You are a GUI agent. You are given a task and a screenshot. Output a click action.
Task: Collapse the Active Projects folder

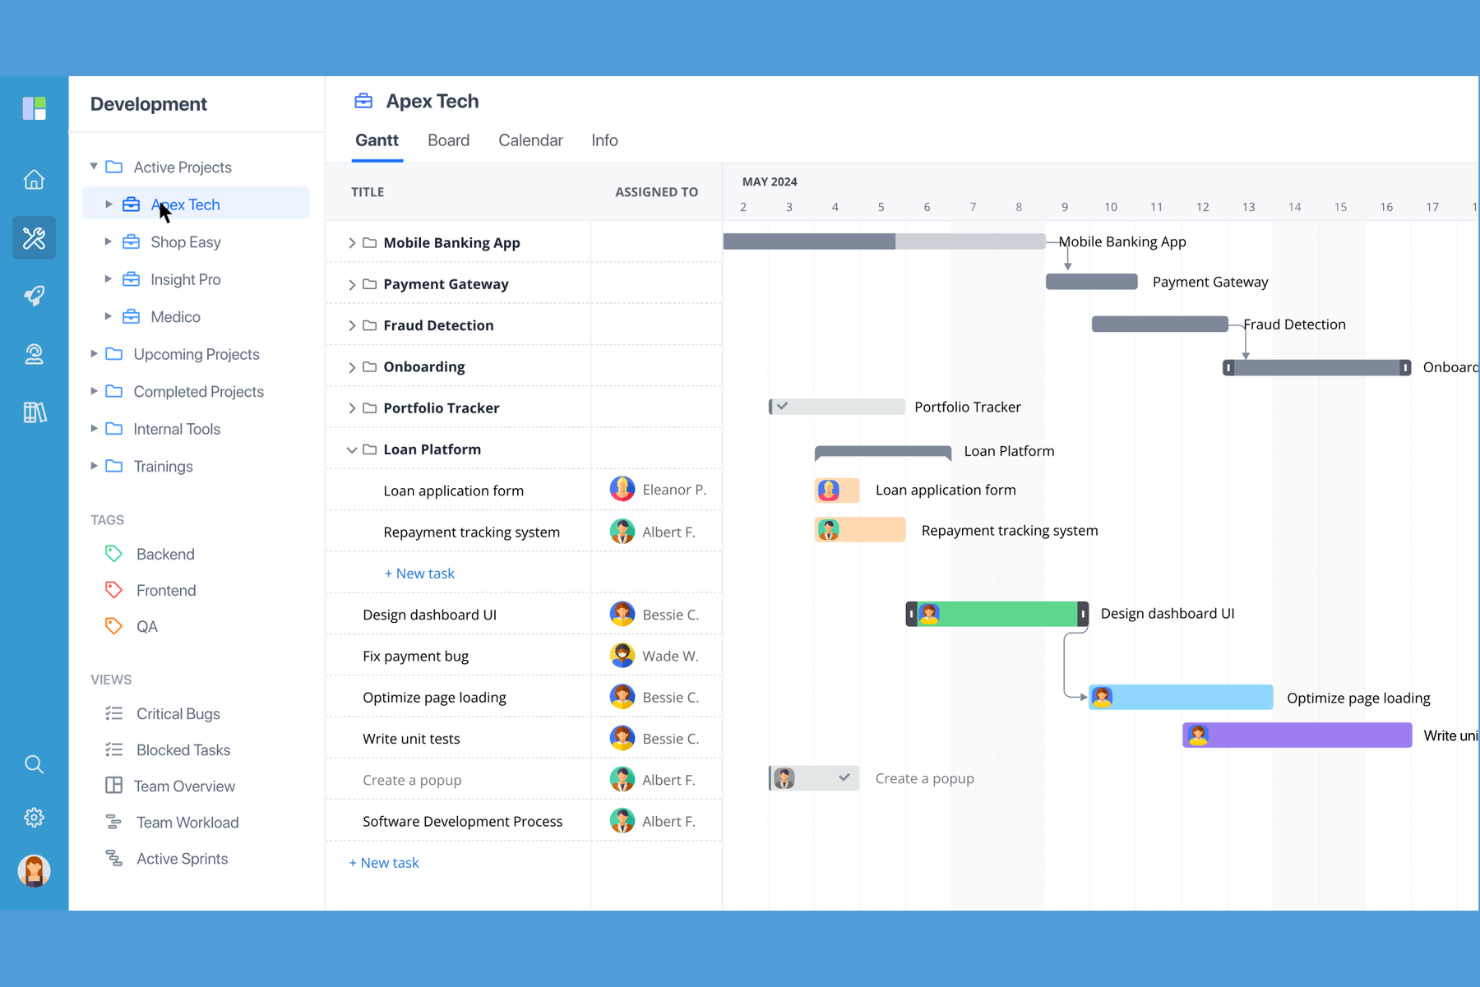[94, 167]
